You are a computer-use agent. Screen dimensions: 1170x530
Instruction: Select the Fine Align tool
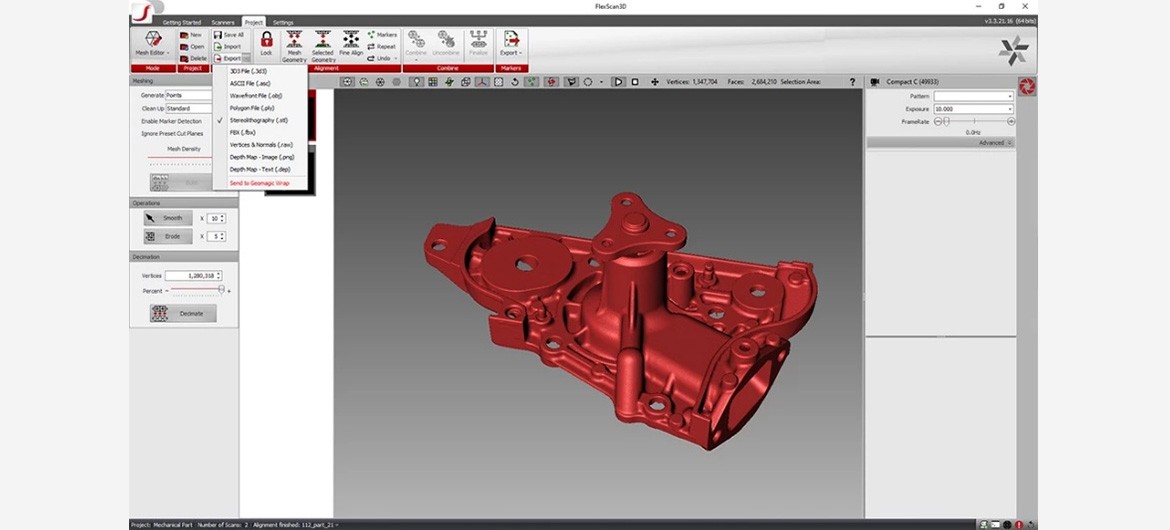351,44
